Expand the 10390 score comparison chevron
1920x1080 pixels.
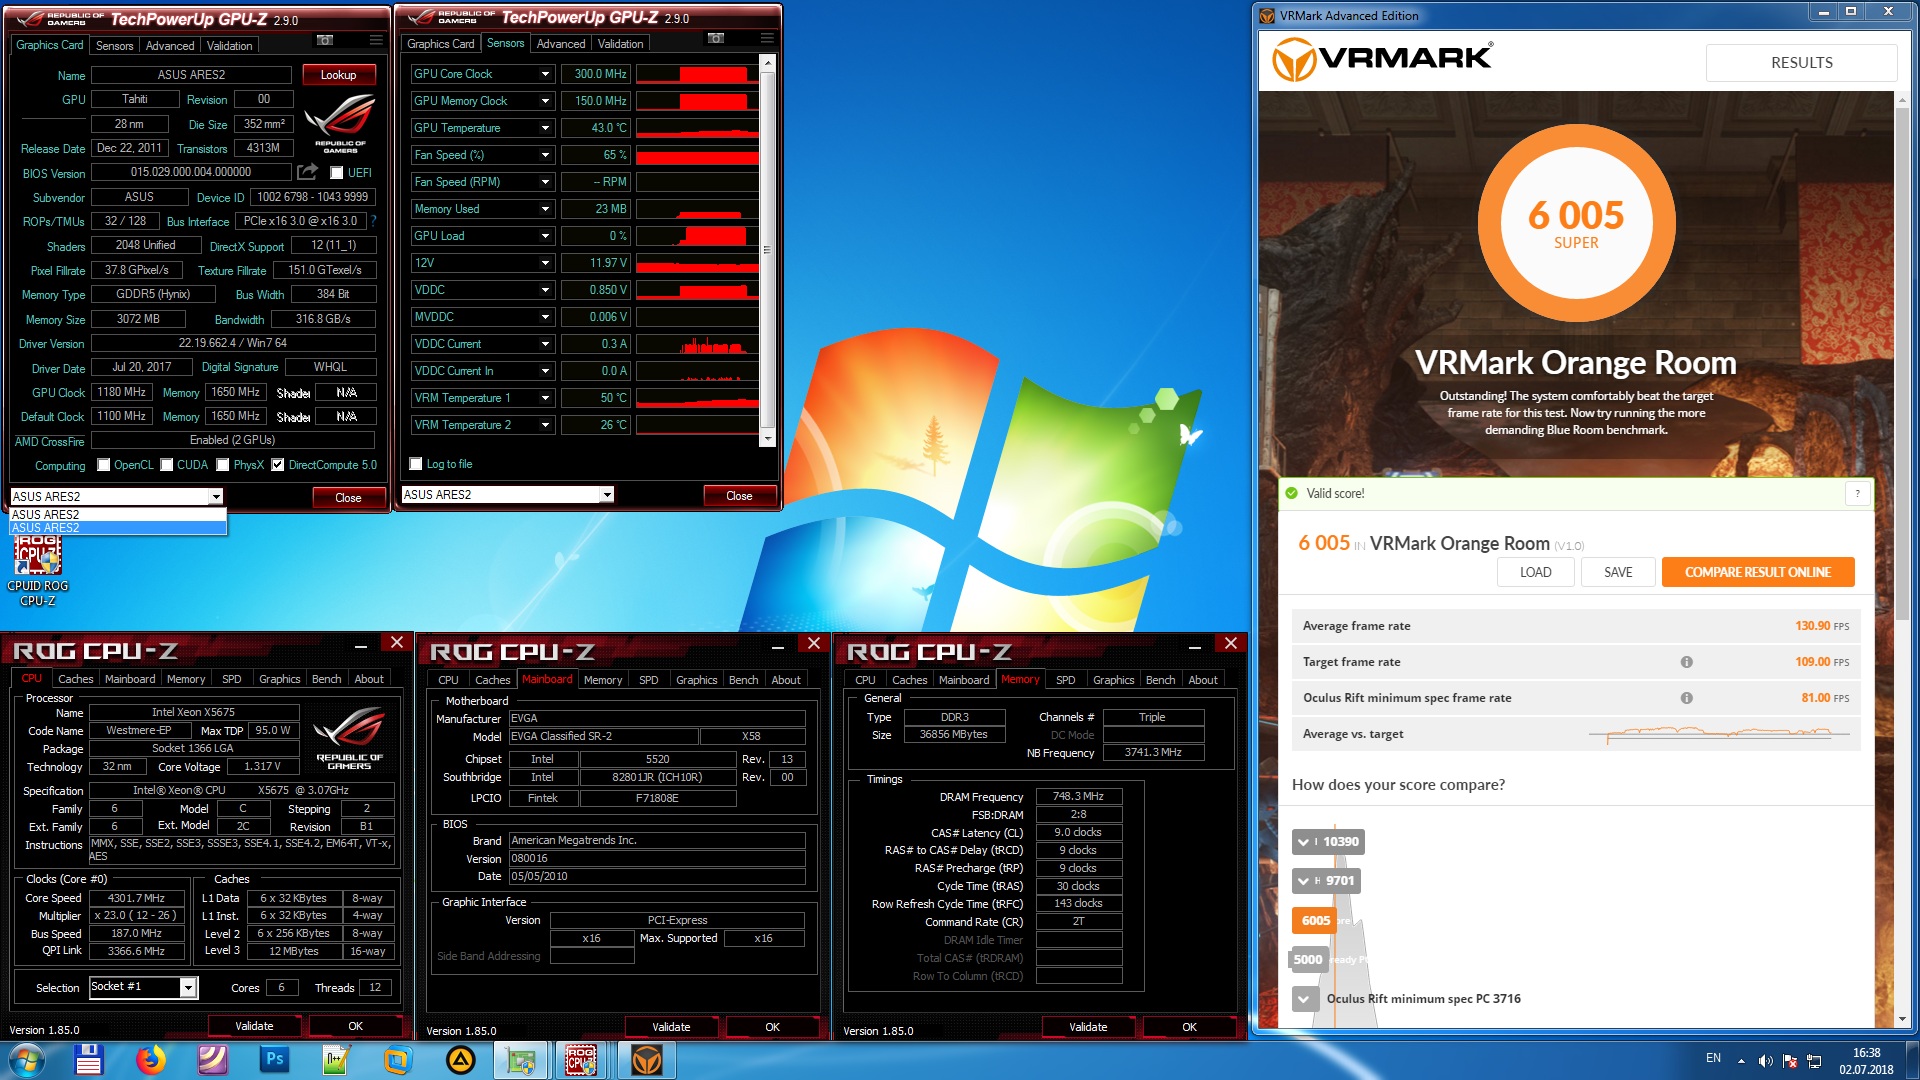coord(1303,842)
